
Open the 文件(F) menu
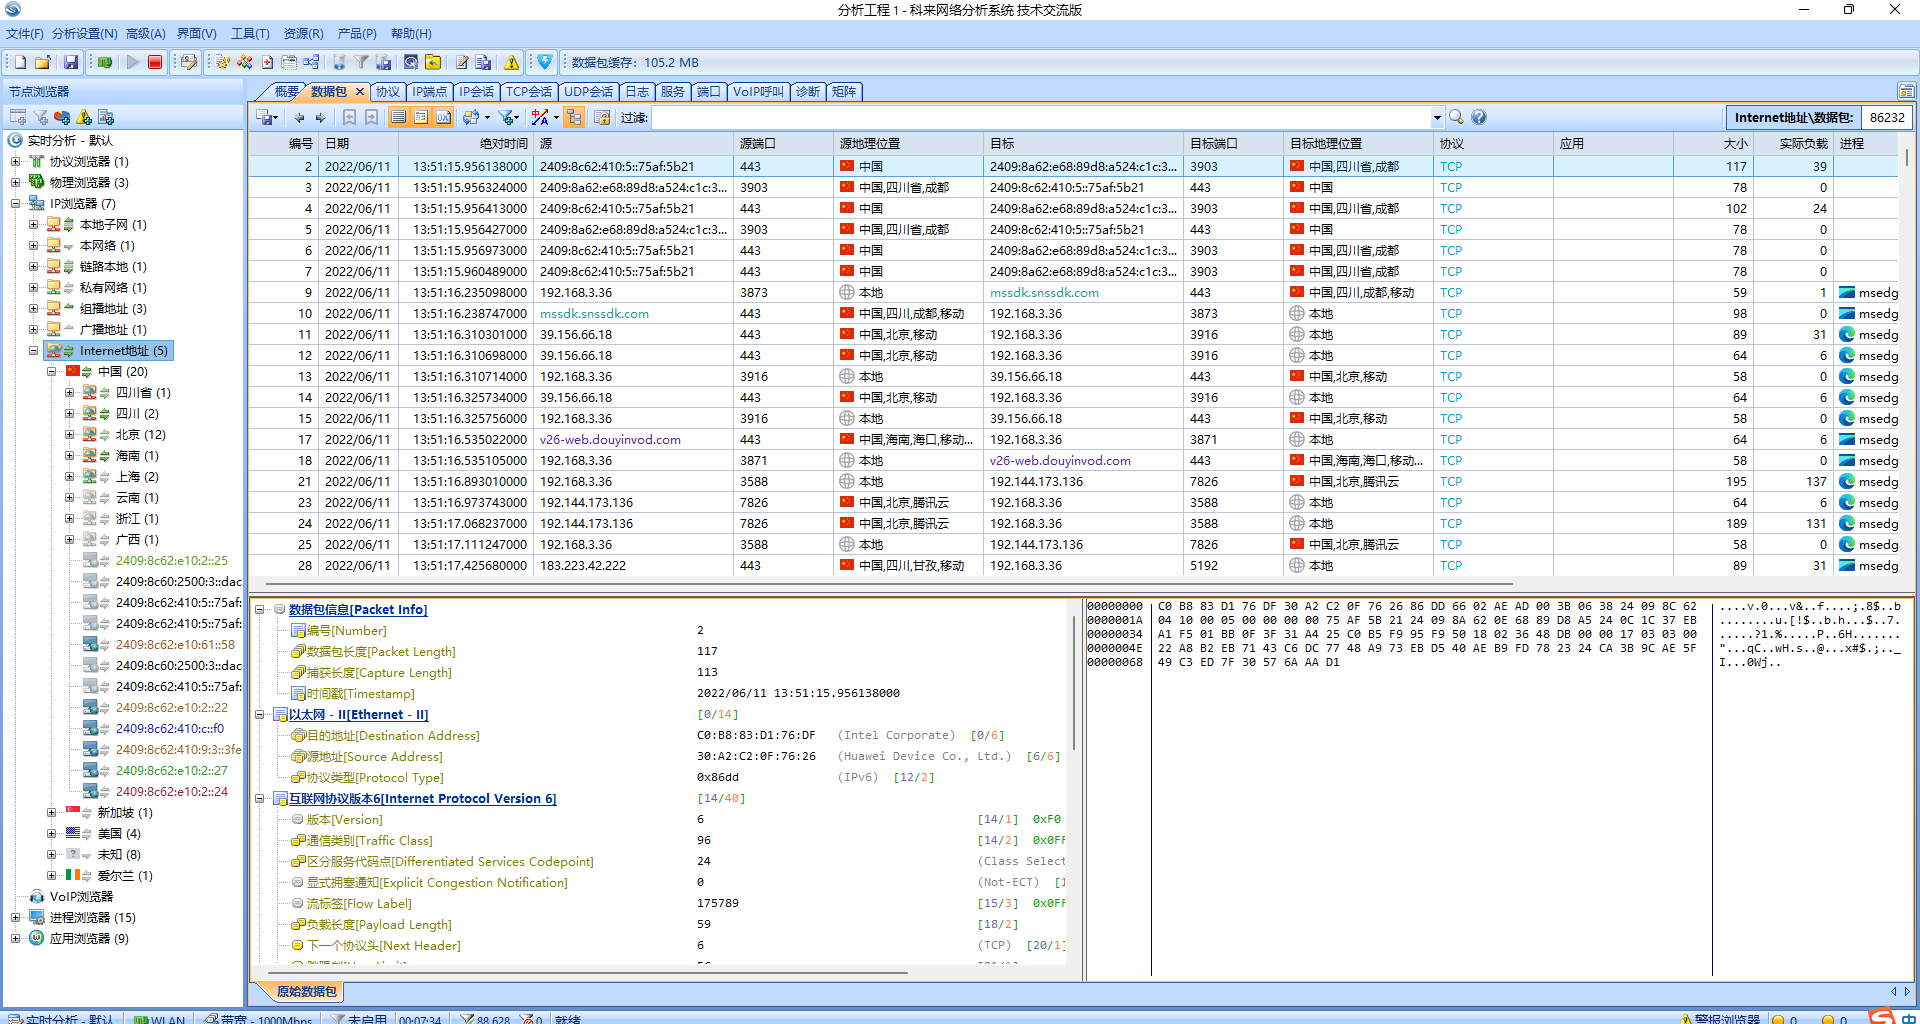[24, 34]
